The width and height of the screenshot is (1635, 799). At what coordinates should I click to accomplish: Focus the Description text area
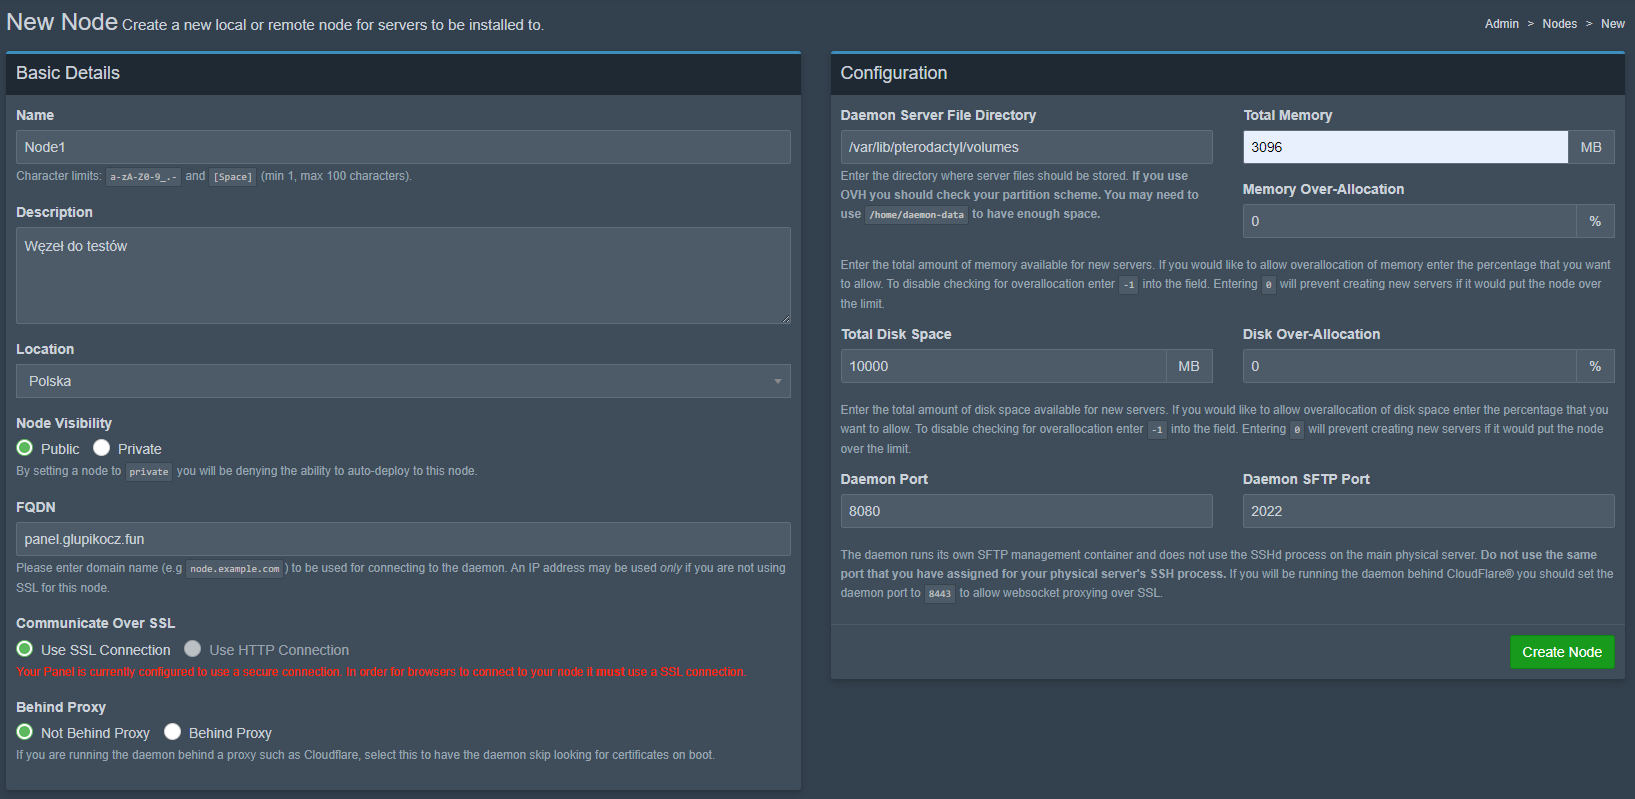pyautogui.click(x=403, y=275)
